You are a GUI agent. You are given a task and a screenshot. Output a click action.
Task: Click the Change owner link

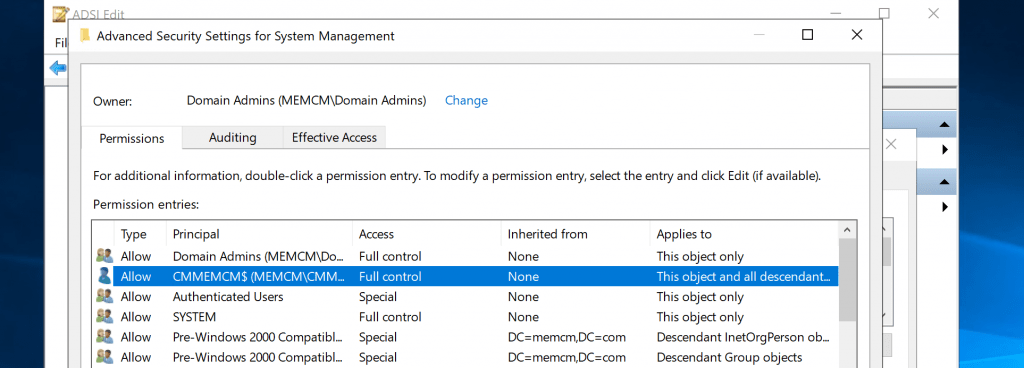pyautogui.click(x=466, y=100)
